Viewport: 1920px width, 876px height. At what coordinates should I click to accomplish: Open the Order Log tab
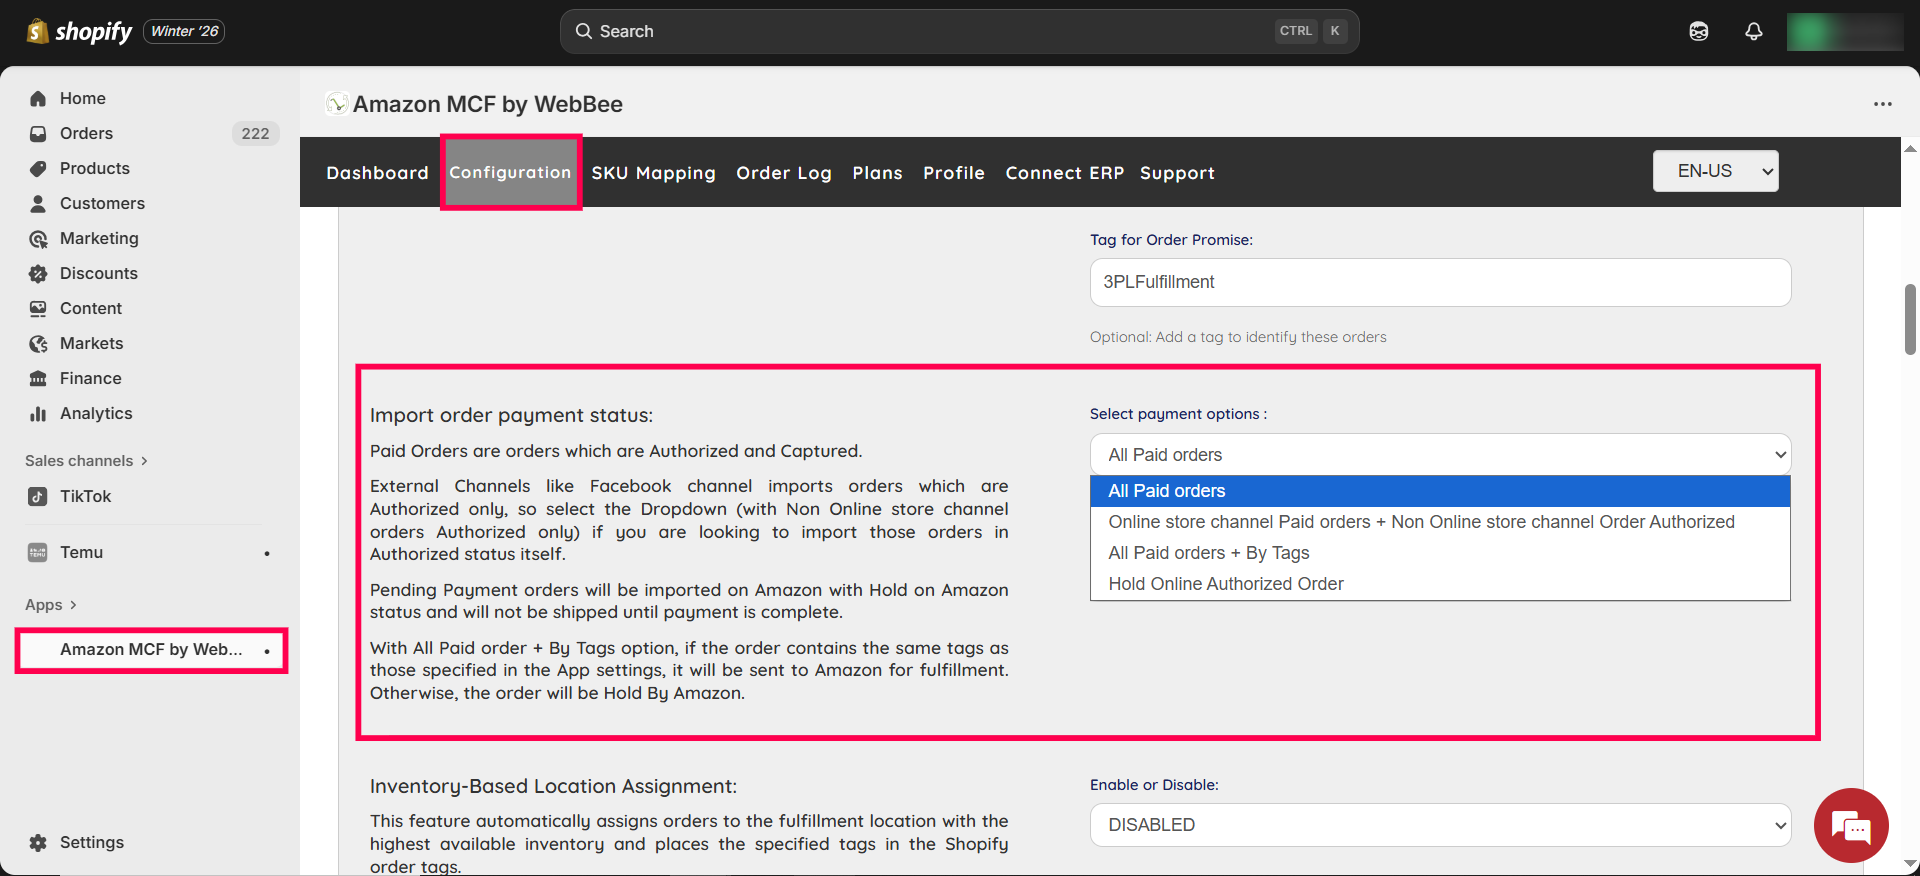click(x=783, y=173)
